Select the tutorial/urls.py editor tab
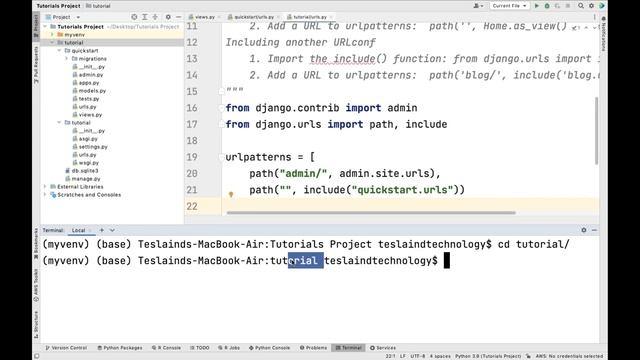This screenshot has width=640, height=360. (x=310, y=17)
